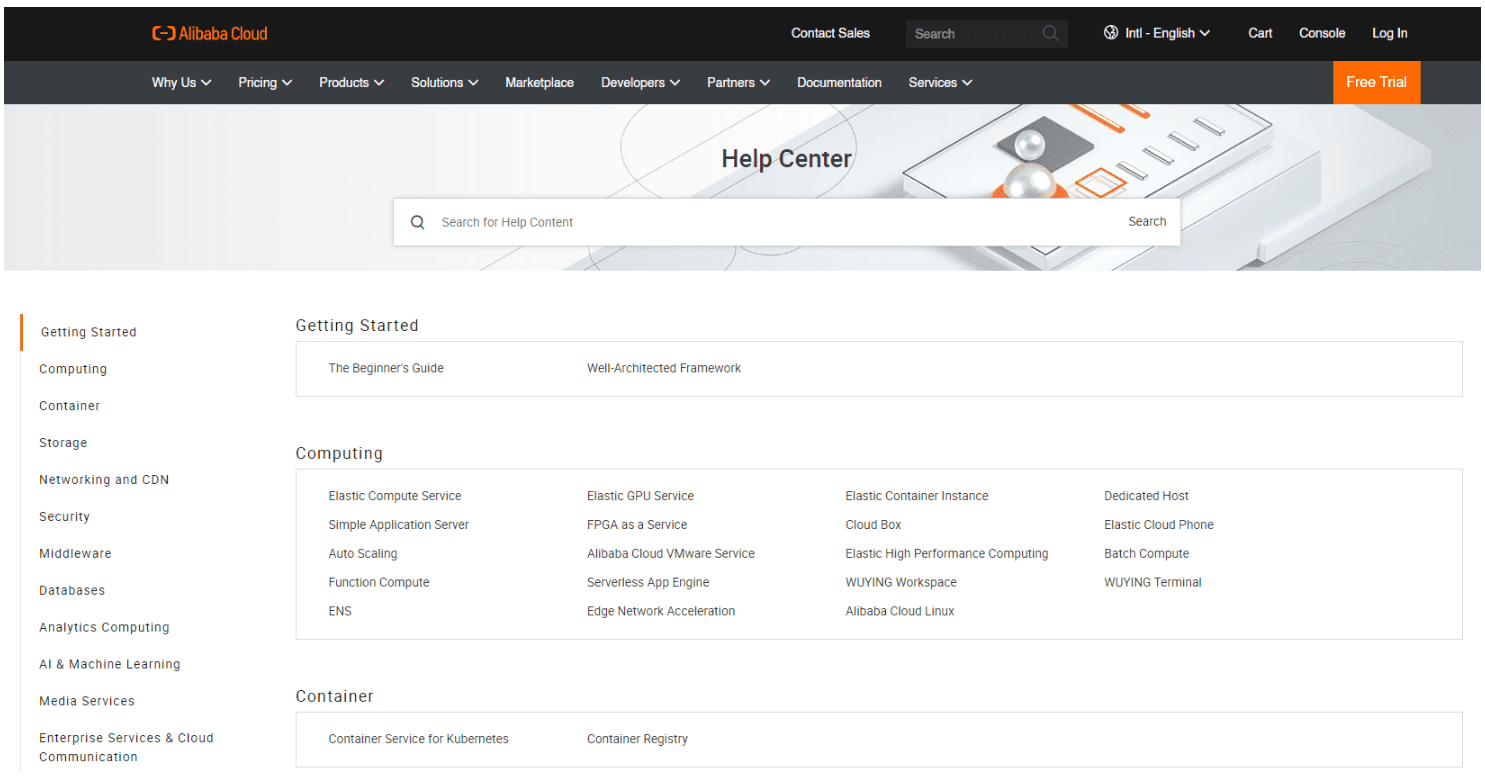Image resolution: width=1485 pixels, height=777 pixels.
Task: Open WUYING Workspace link
Action: tap(901, 583)
